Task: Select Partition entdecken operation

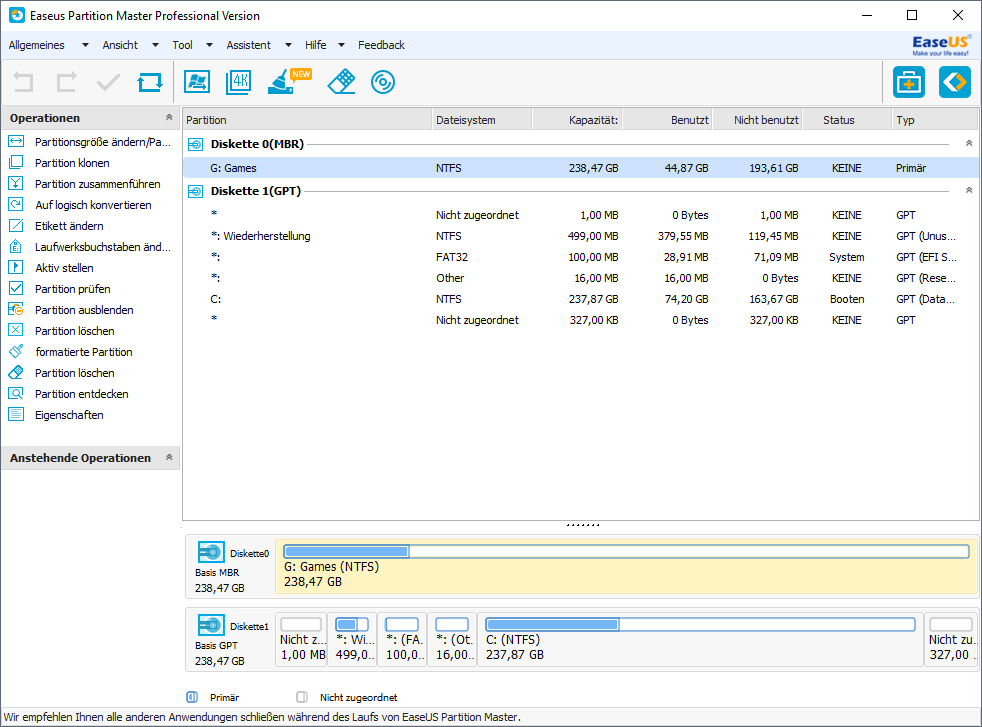Action: pyautogui.click(x=68, y=394)
